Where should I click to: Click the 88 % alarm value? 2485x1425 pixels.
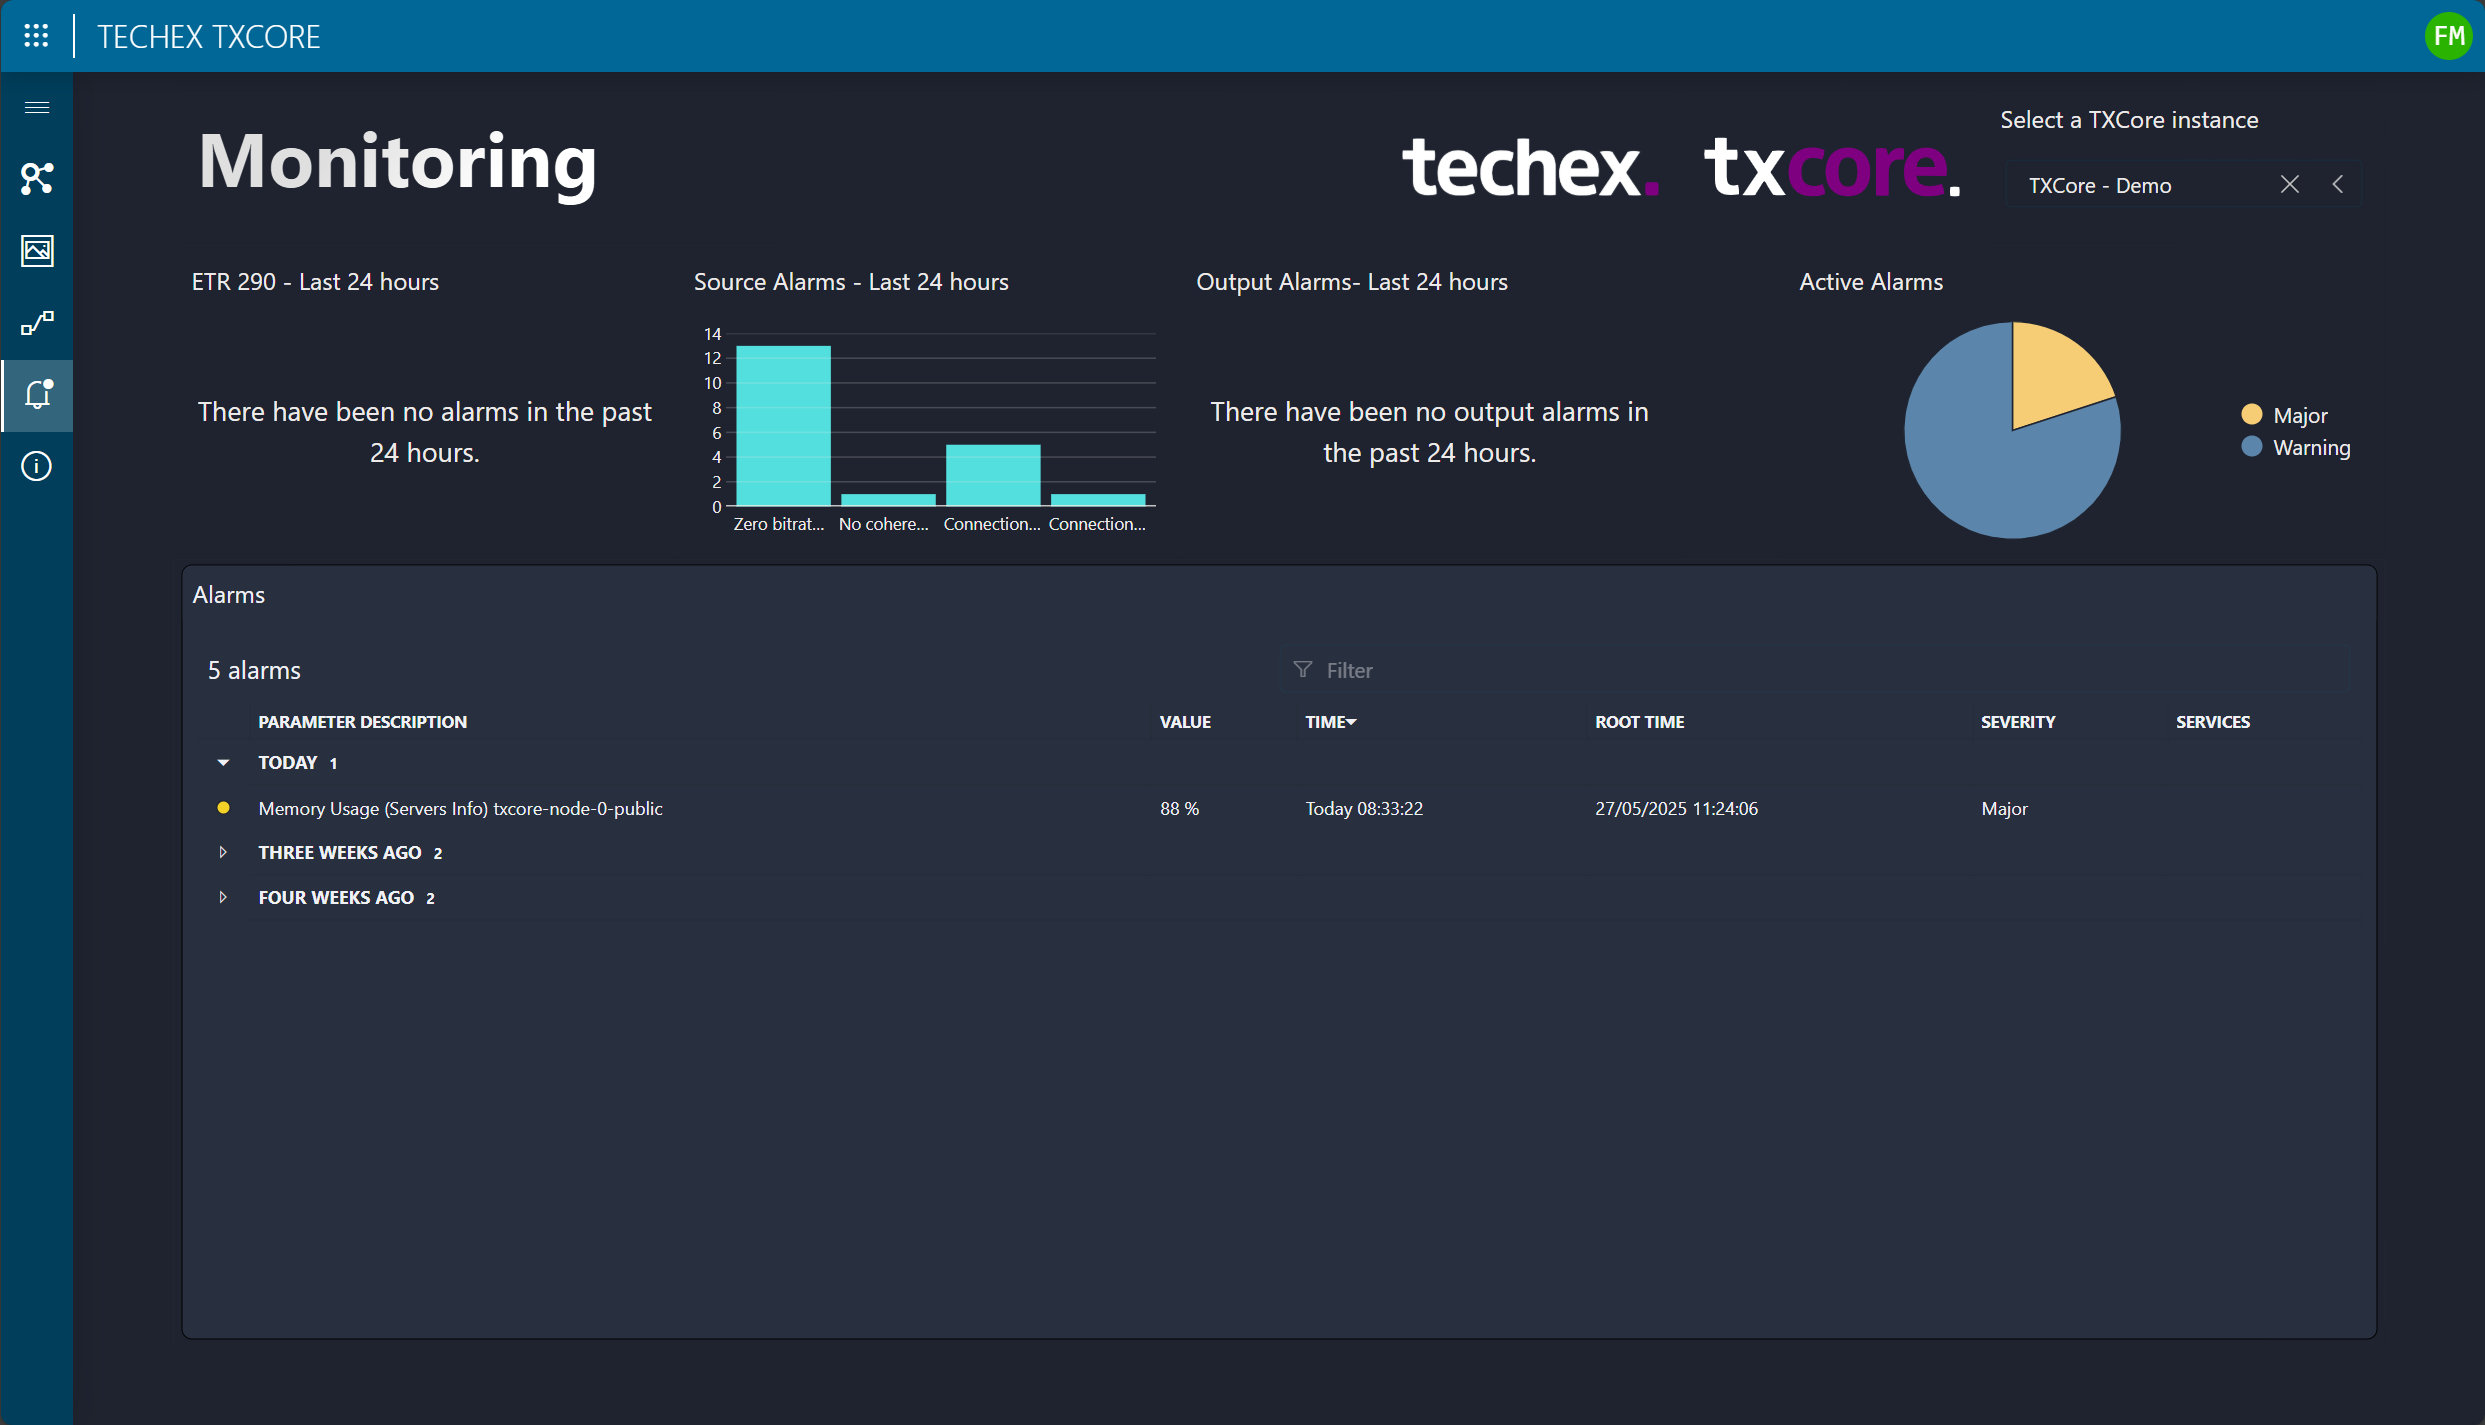click(1179, 808)
